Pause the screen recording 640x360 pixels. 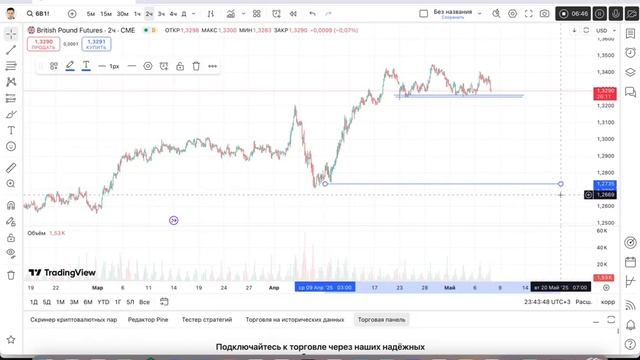point(600,14)
